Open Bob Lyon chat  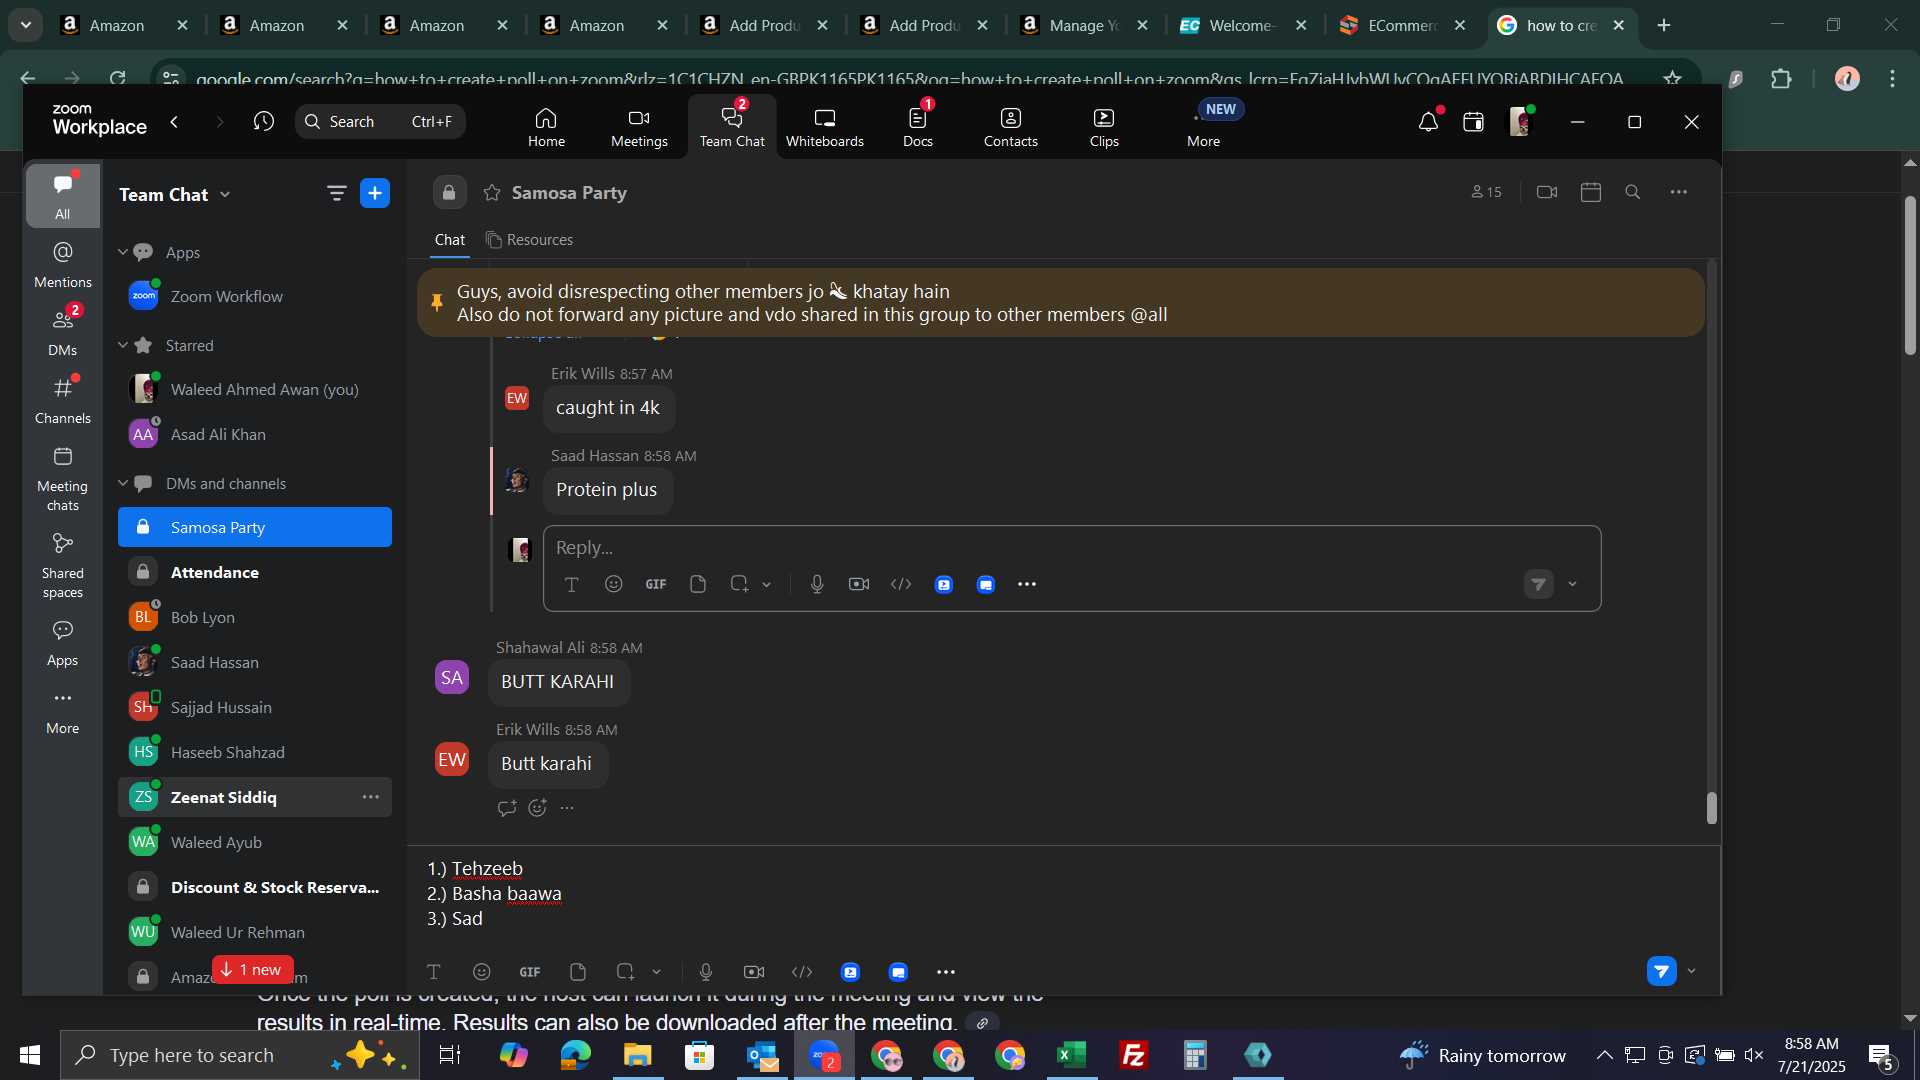(x=255, y=618)
